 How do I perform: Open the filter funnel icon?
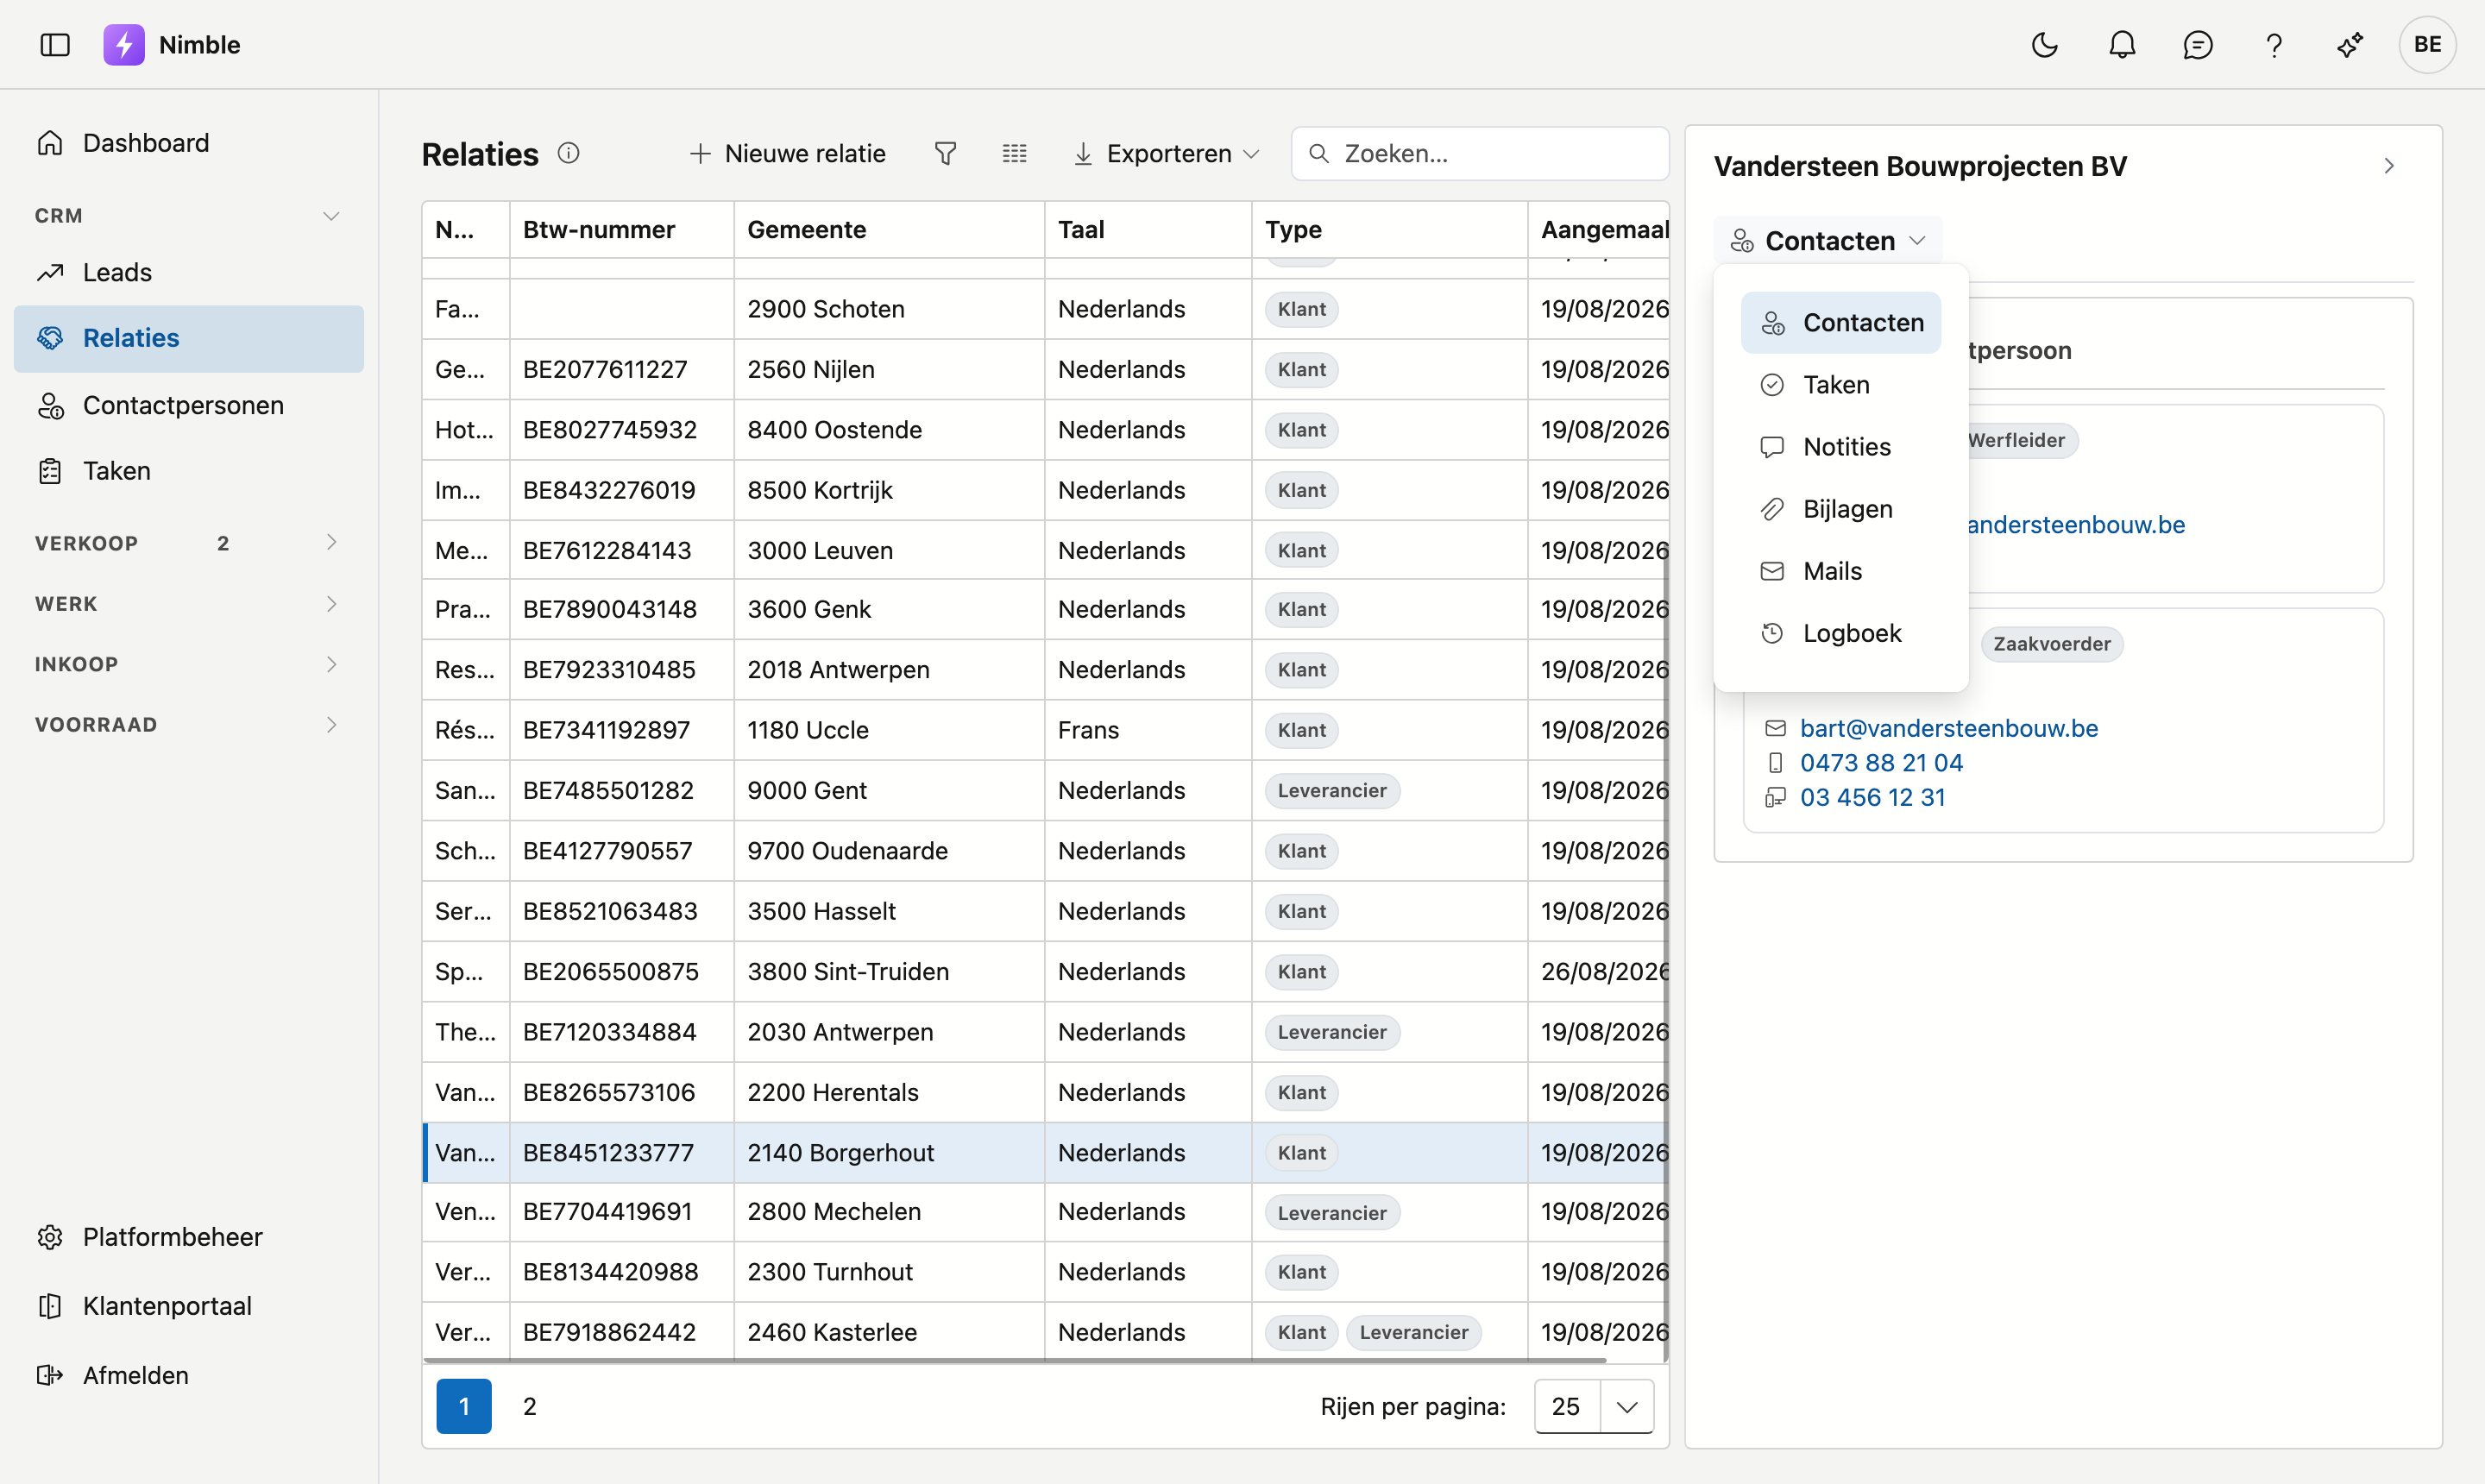coord(945,153)
